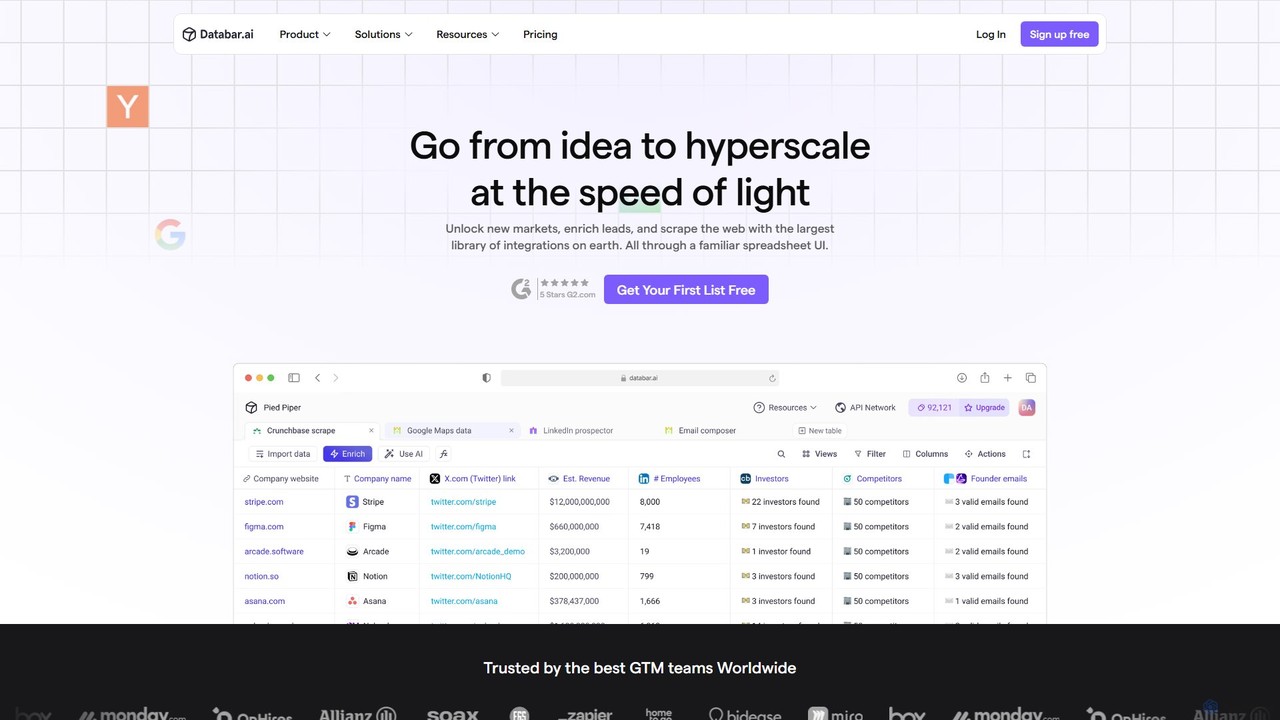Click the browser forward arrow in the demo
The image size is (1280, 720).
(x=335, y=378)
